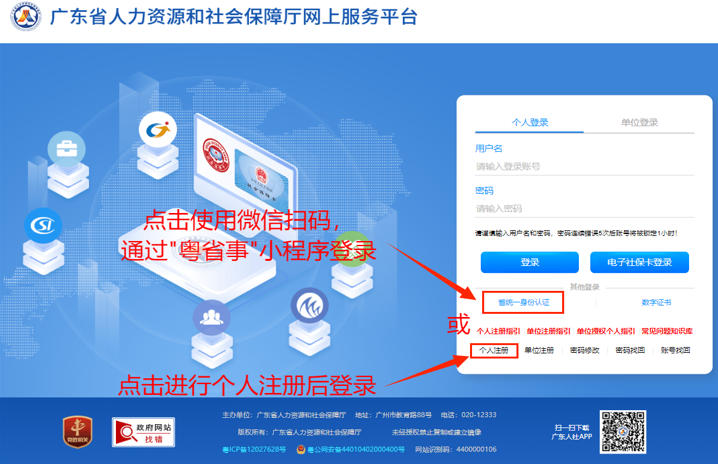The width and height of the screenshot is (718, 464).
Task: Open the 省统一身份认证 login link
Action: [x=523, y=302]
